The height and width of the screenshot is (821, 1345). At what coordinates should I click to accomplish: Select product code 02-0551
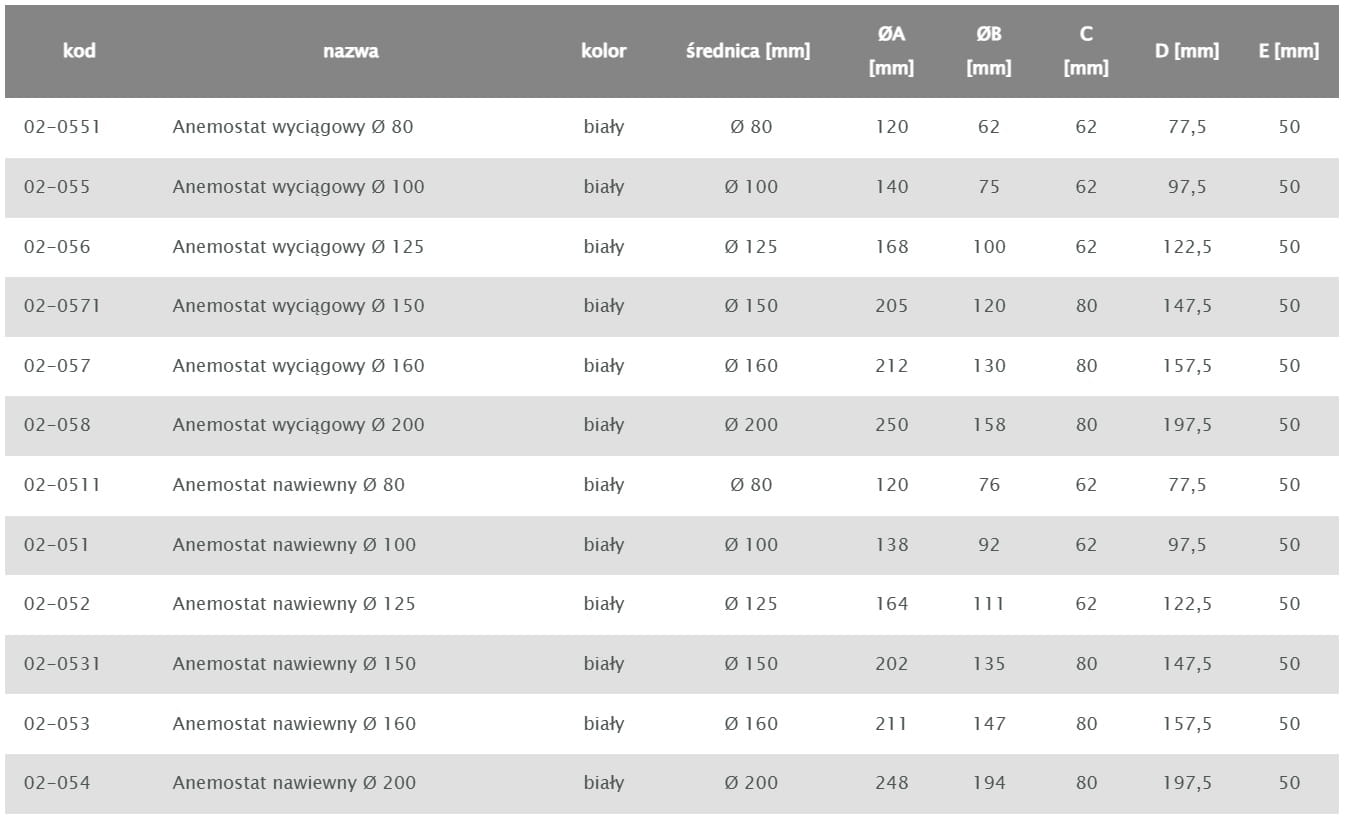[x=62, y=127]
